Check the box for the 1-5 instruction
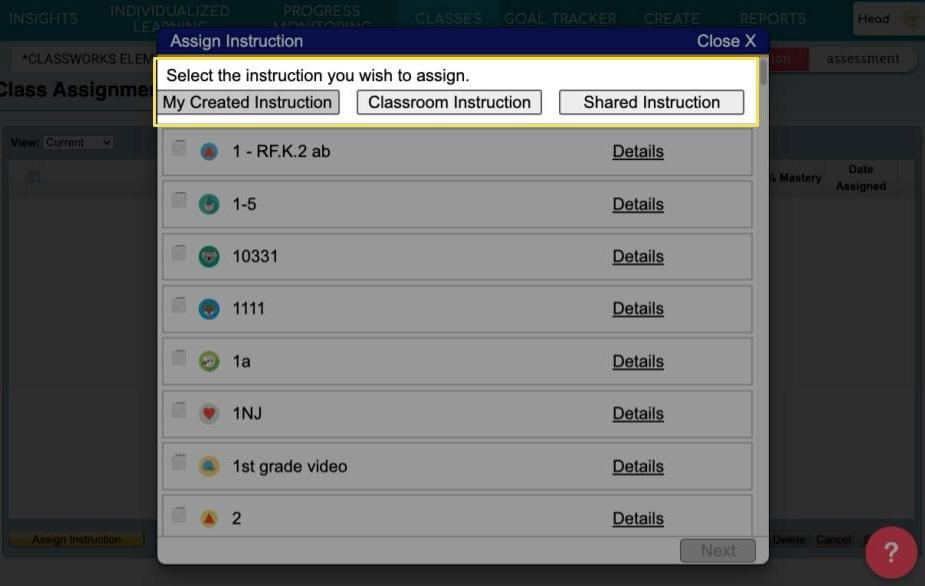The width and height of the screenshot is (925, 586). [179, 199]
